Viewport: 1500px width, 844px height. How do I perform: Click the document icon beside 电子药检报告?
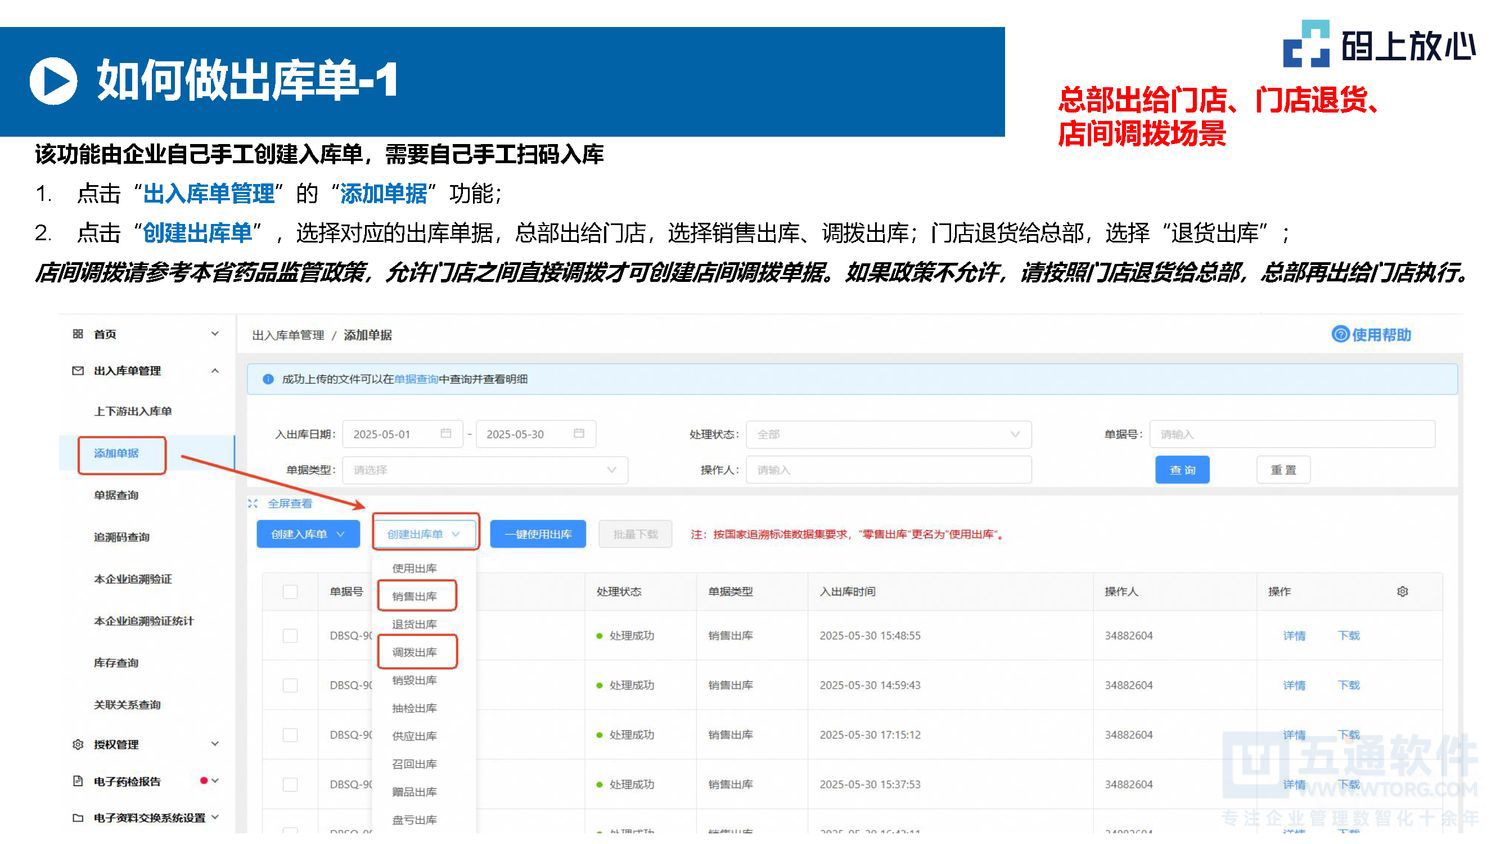77,781
